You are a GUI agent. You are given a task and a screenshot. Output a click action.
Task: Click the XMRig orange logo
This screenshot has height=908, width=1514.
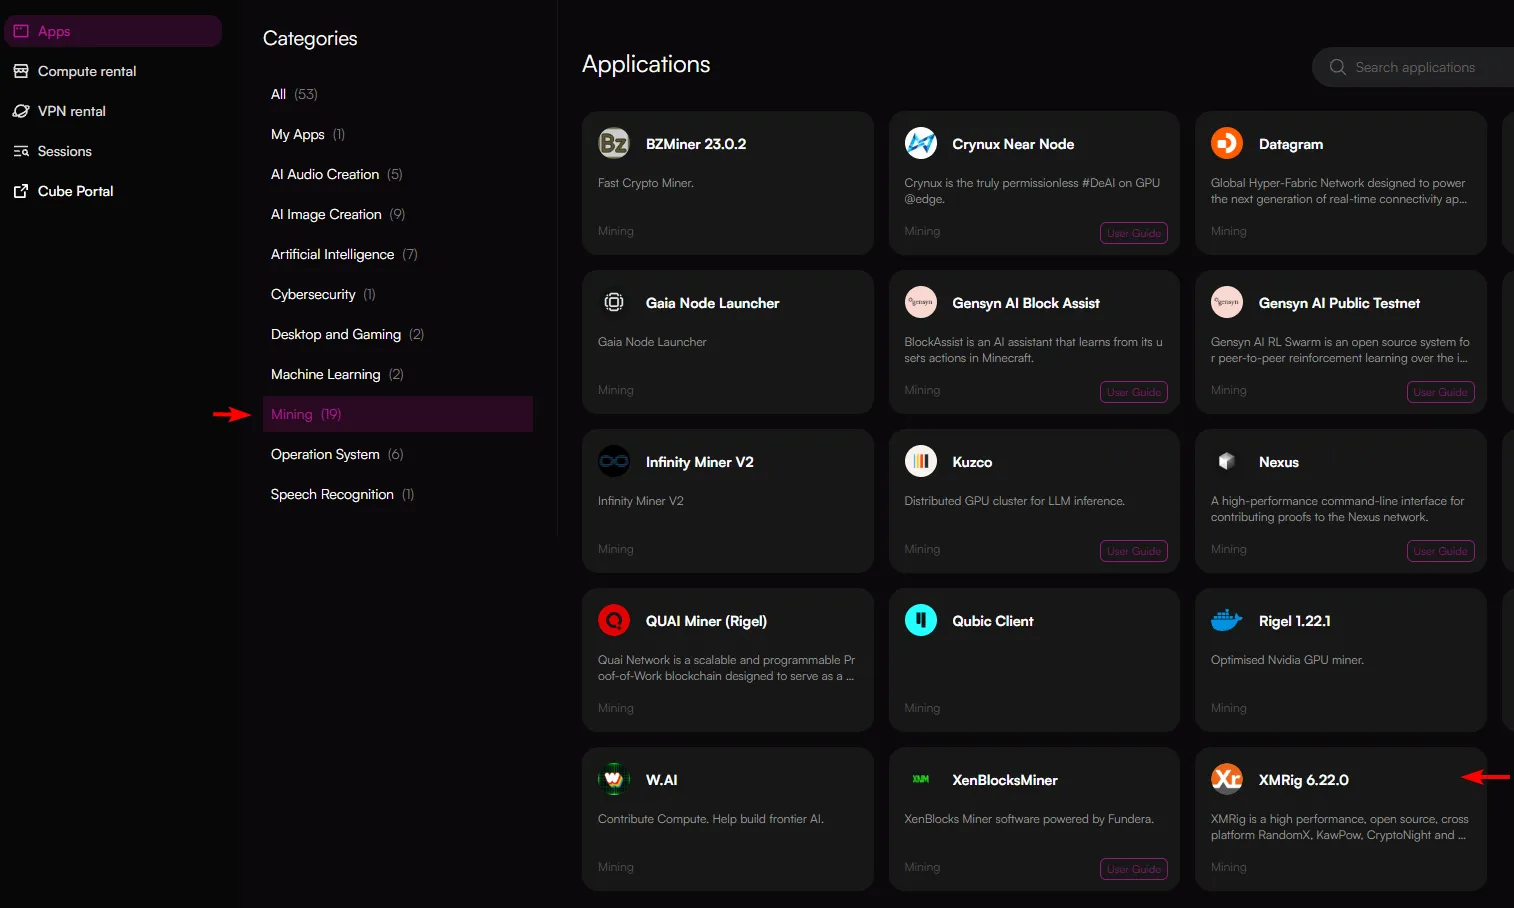point(1227,779)
